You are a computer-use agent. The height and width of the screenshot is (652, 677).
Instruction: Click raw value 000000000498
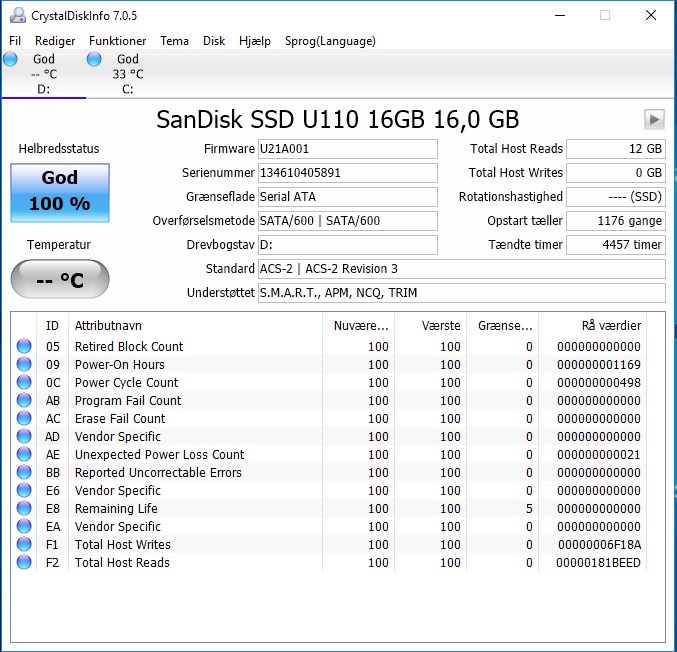[x=599, y=383]
